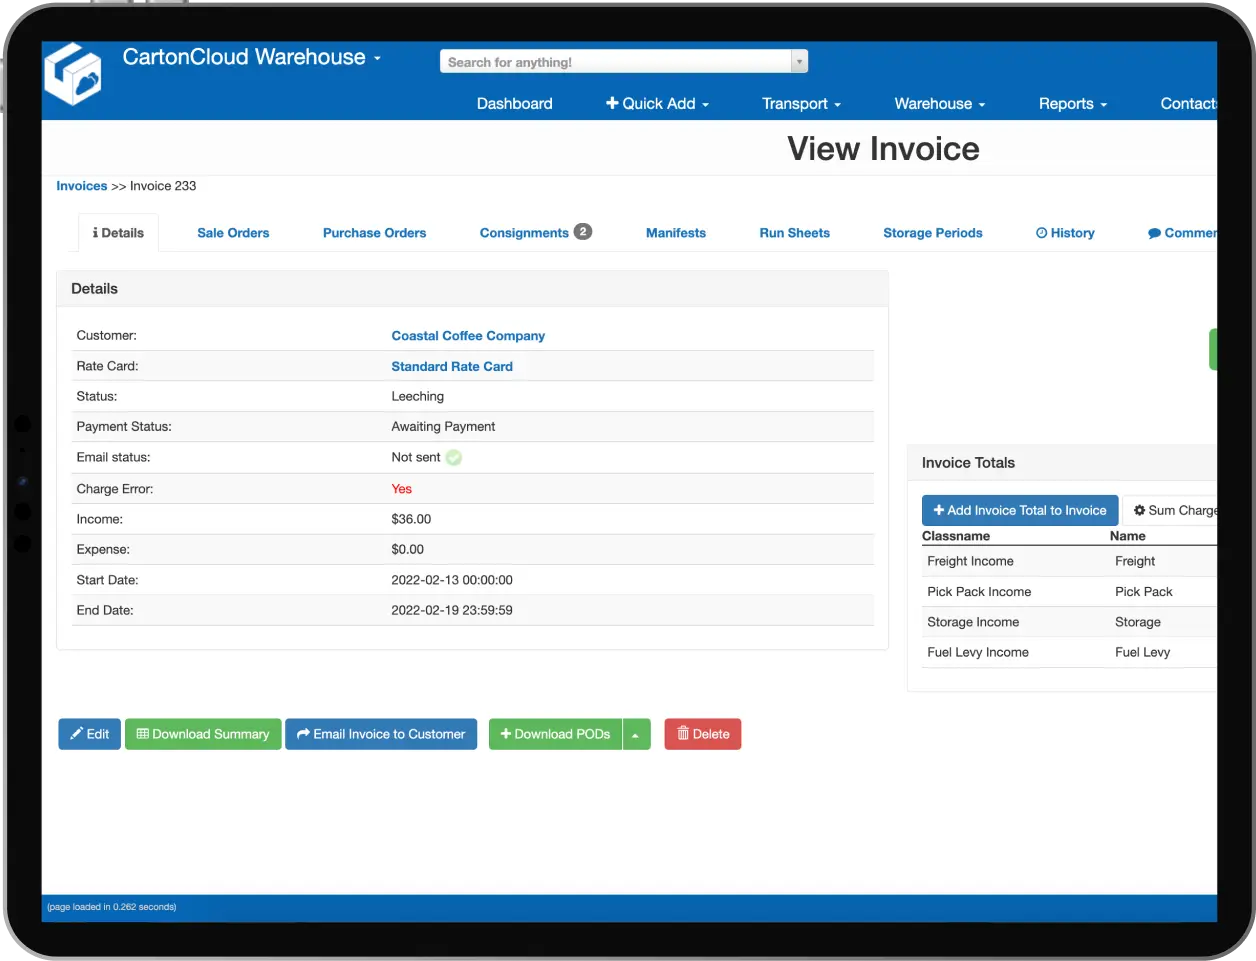Image resolution: width=1256 pixels, height=961 pixels.
Task: Click the green checkmark beside Email status
Action: point(454,457)
